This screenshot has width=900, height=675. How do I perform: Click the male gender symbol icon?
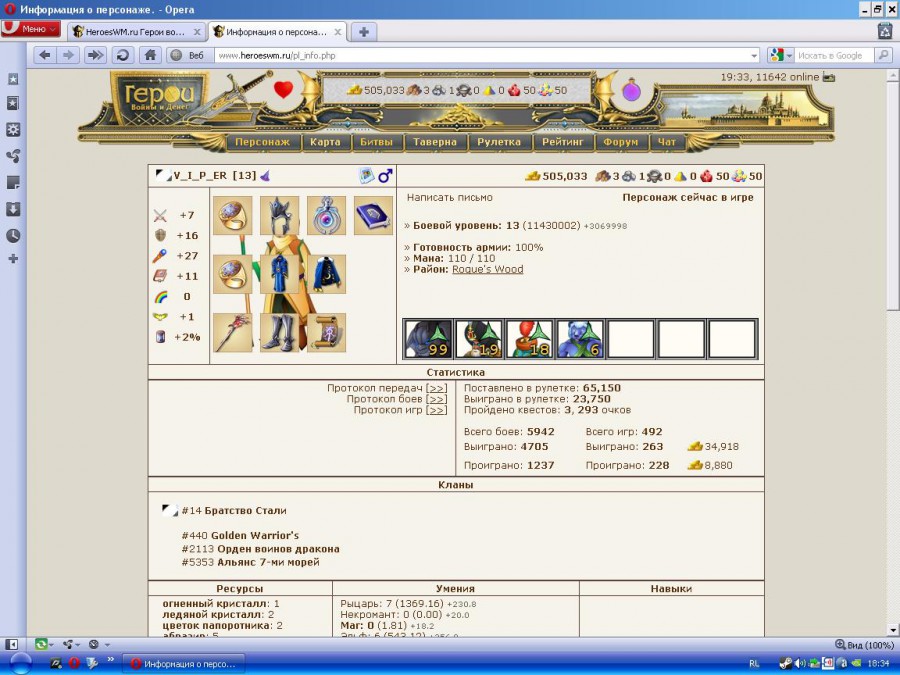coord(385,176)
